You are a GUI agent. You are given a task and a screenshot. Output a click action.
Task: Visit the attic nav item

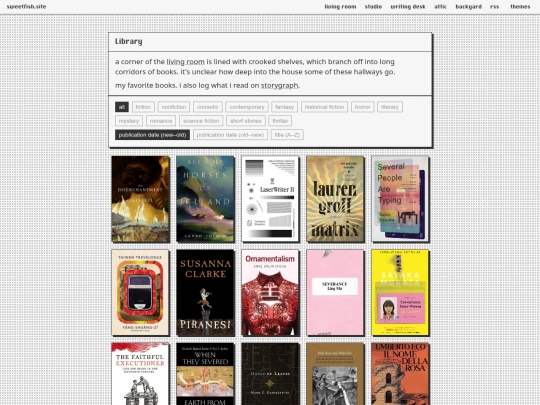pyautogui.click(x=440, y=7)
